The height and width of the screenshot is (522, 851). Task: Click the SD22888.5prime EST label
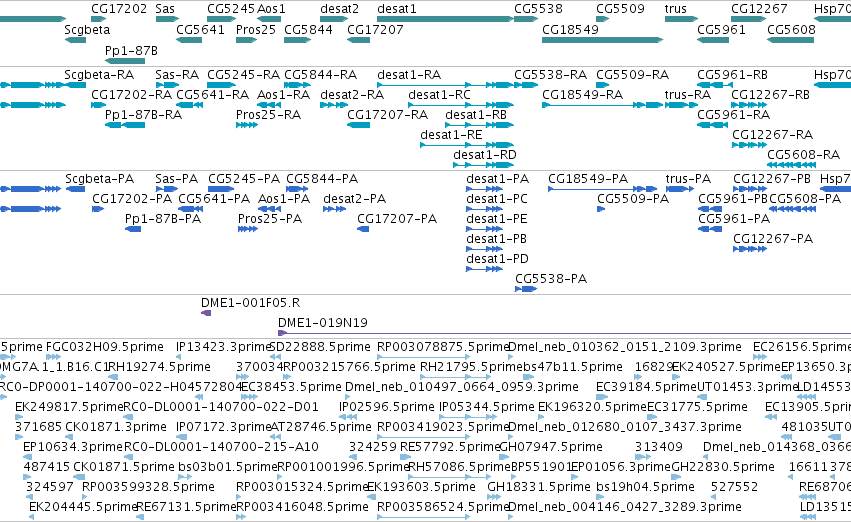coord(320,347)
